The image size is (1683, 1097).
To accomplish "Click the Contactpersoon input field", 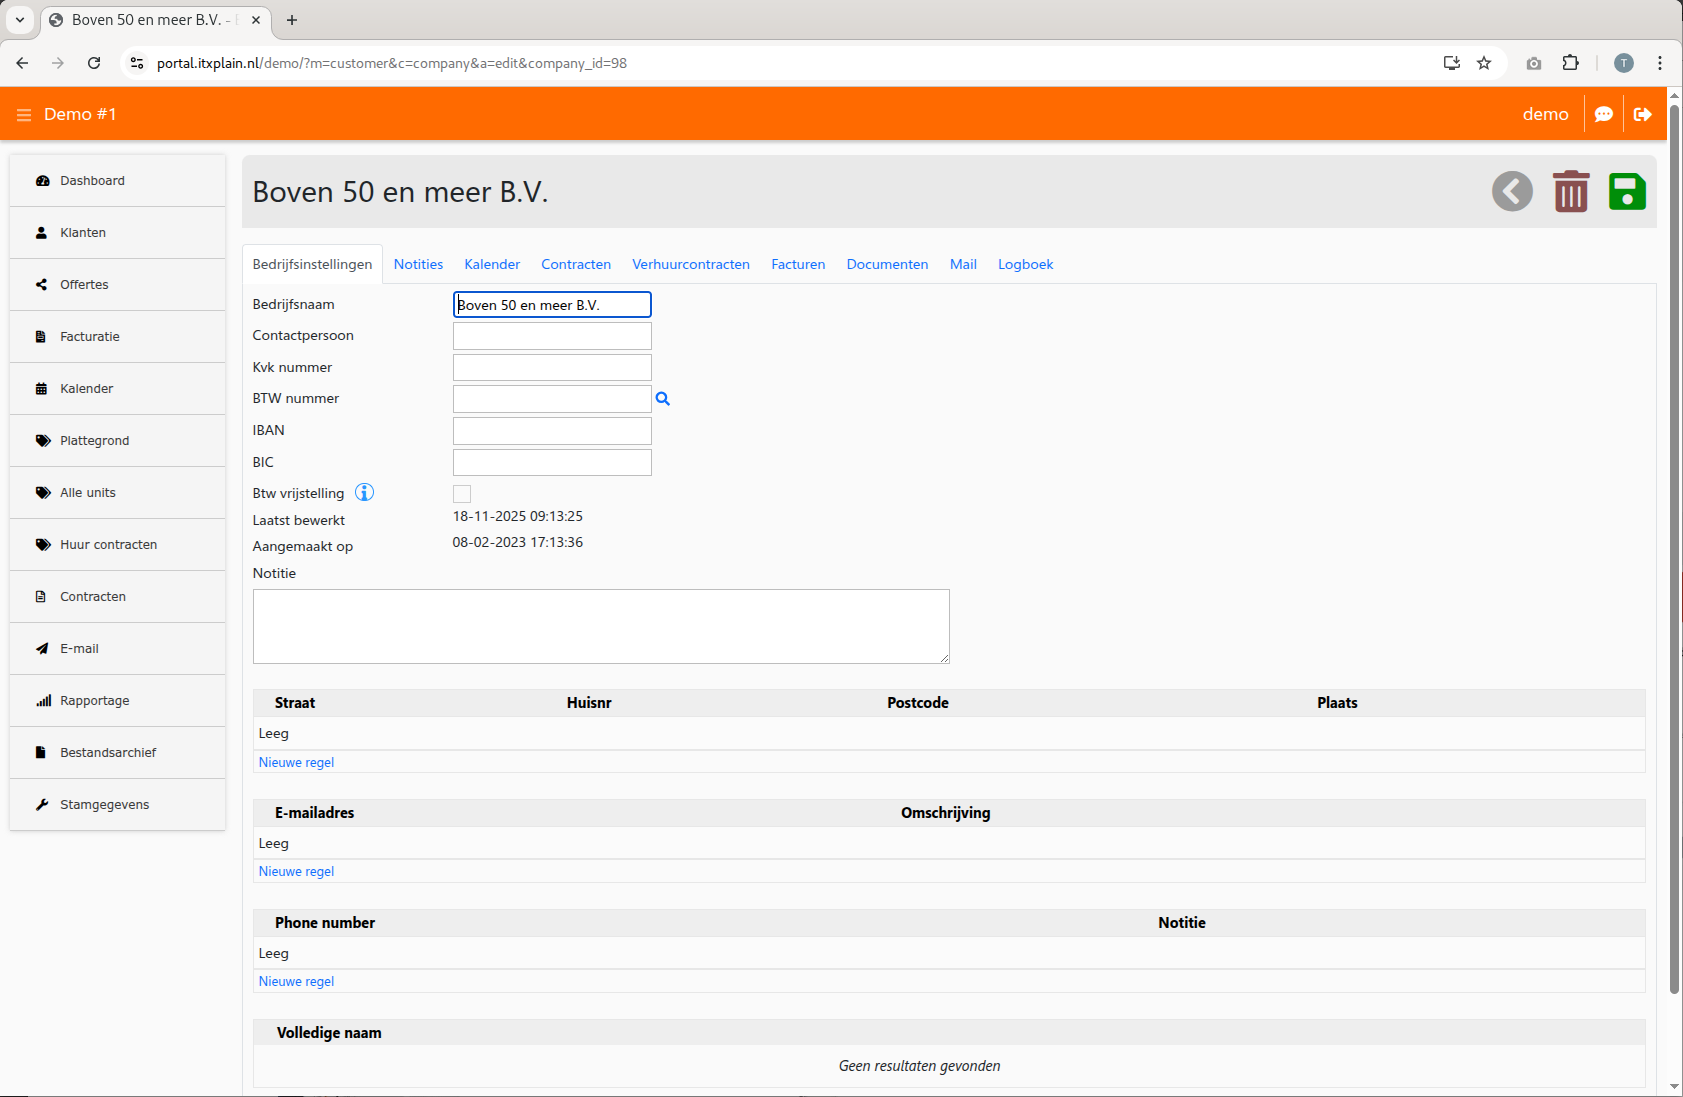I will click(x=552, y=336).
